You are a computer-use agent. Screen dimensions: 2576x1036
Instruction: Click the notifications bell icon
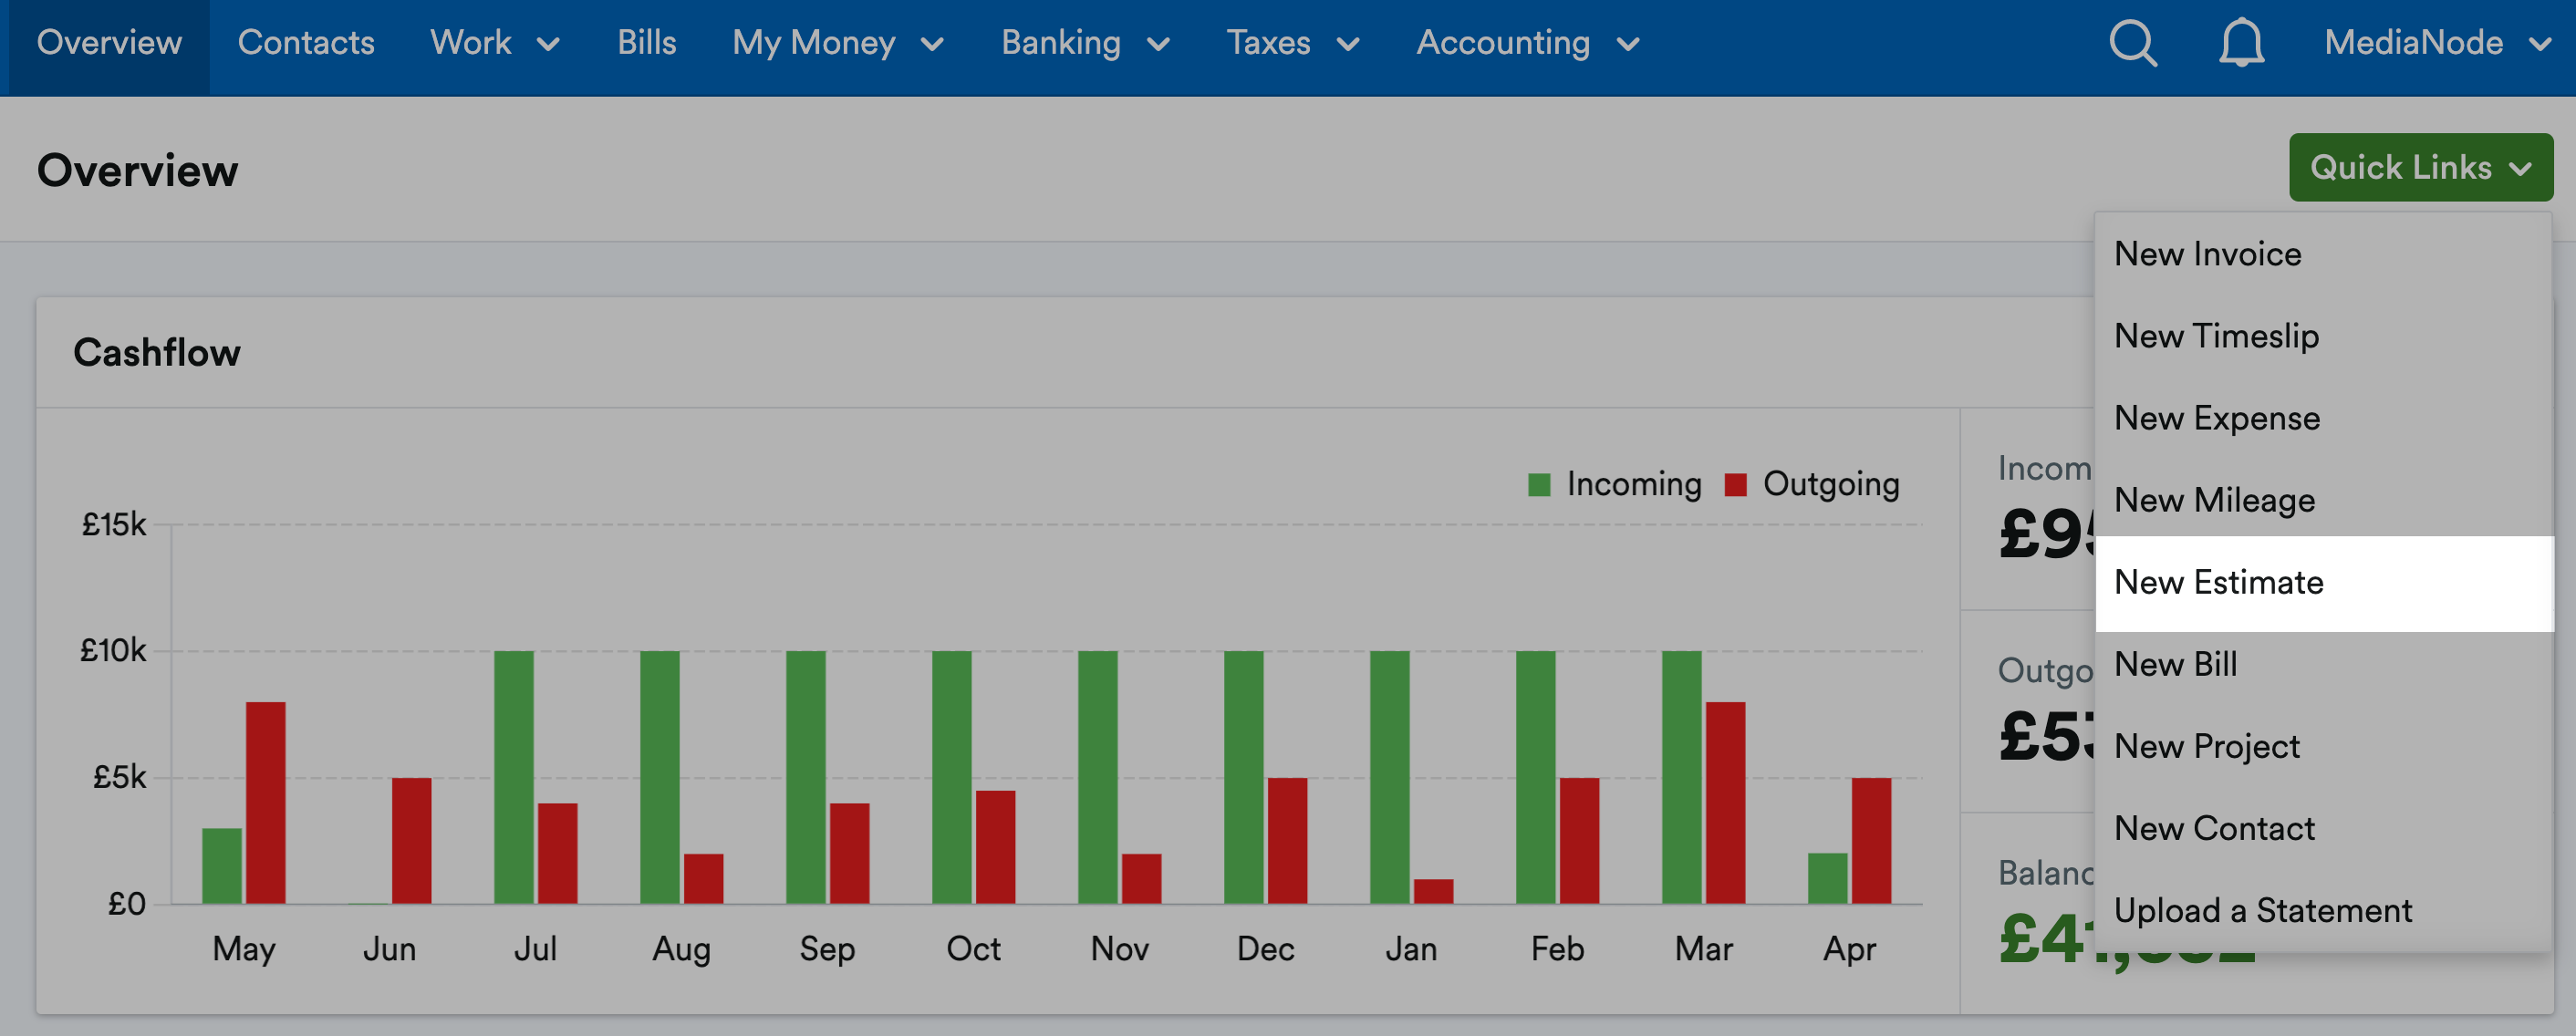click(x=2241, y=43)
